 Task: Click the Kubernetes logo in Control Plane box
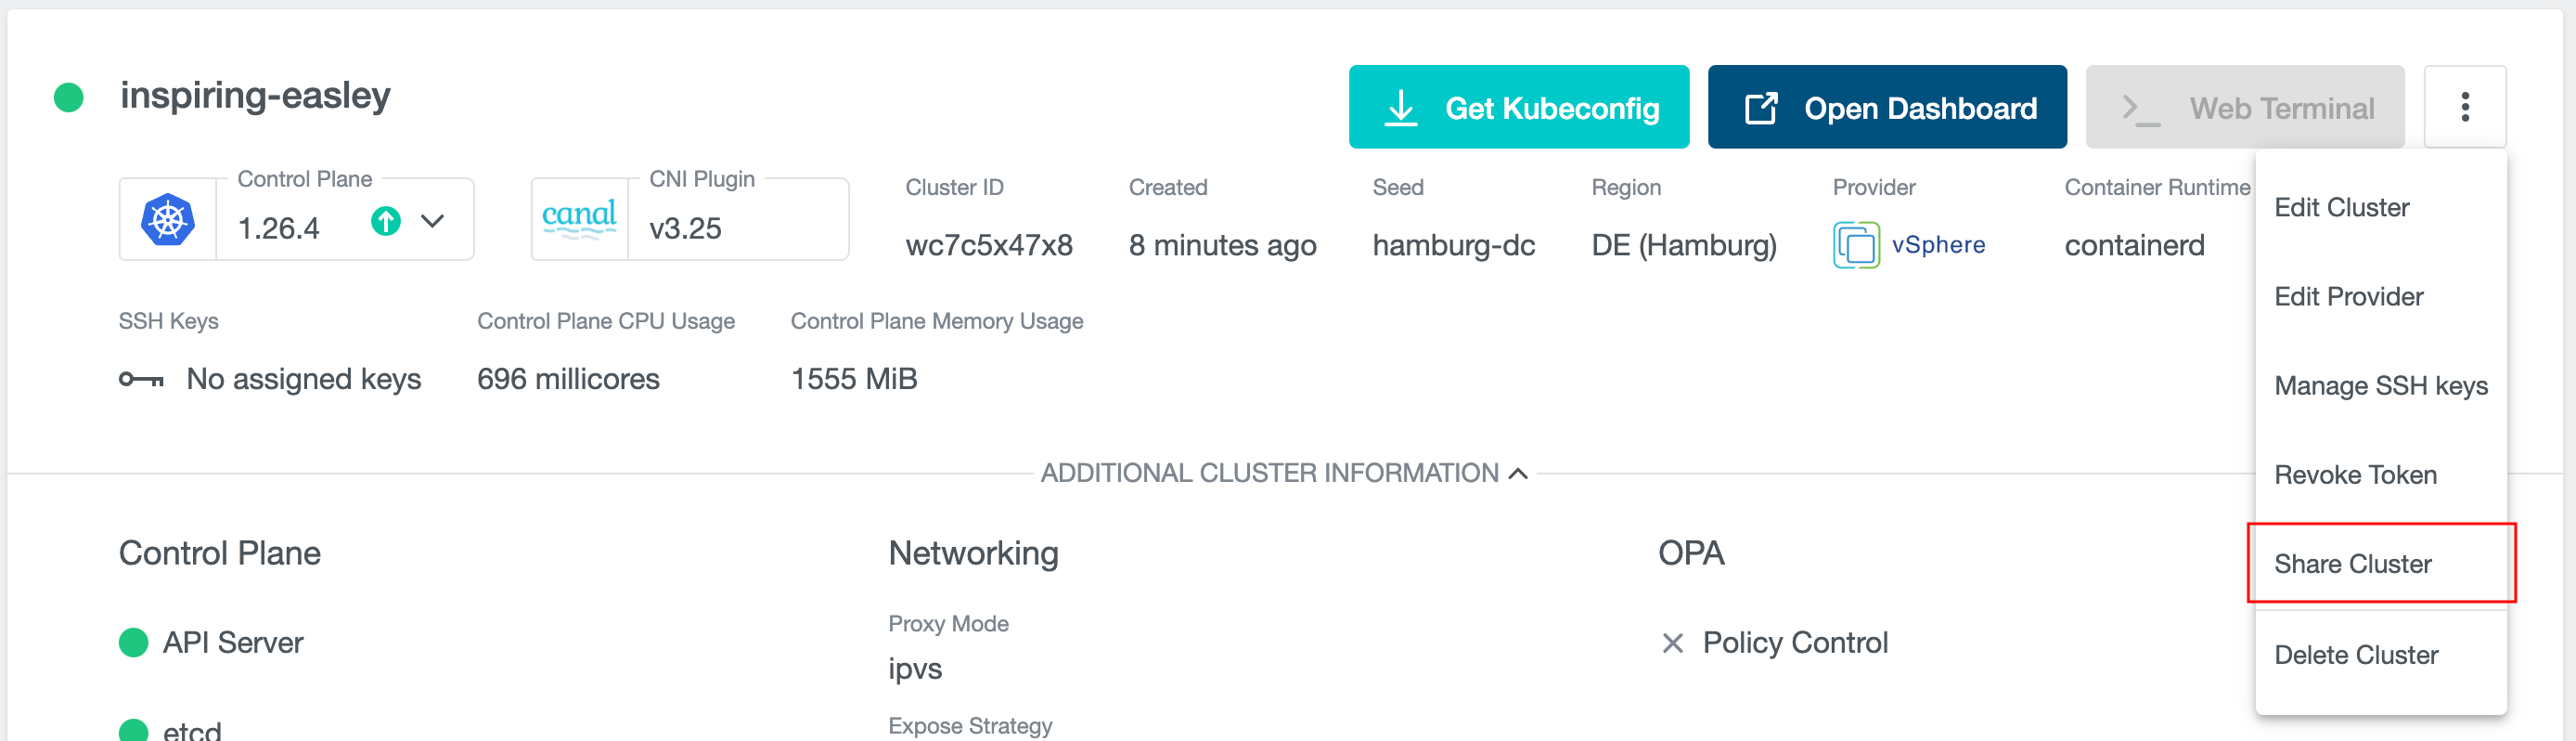168,218
